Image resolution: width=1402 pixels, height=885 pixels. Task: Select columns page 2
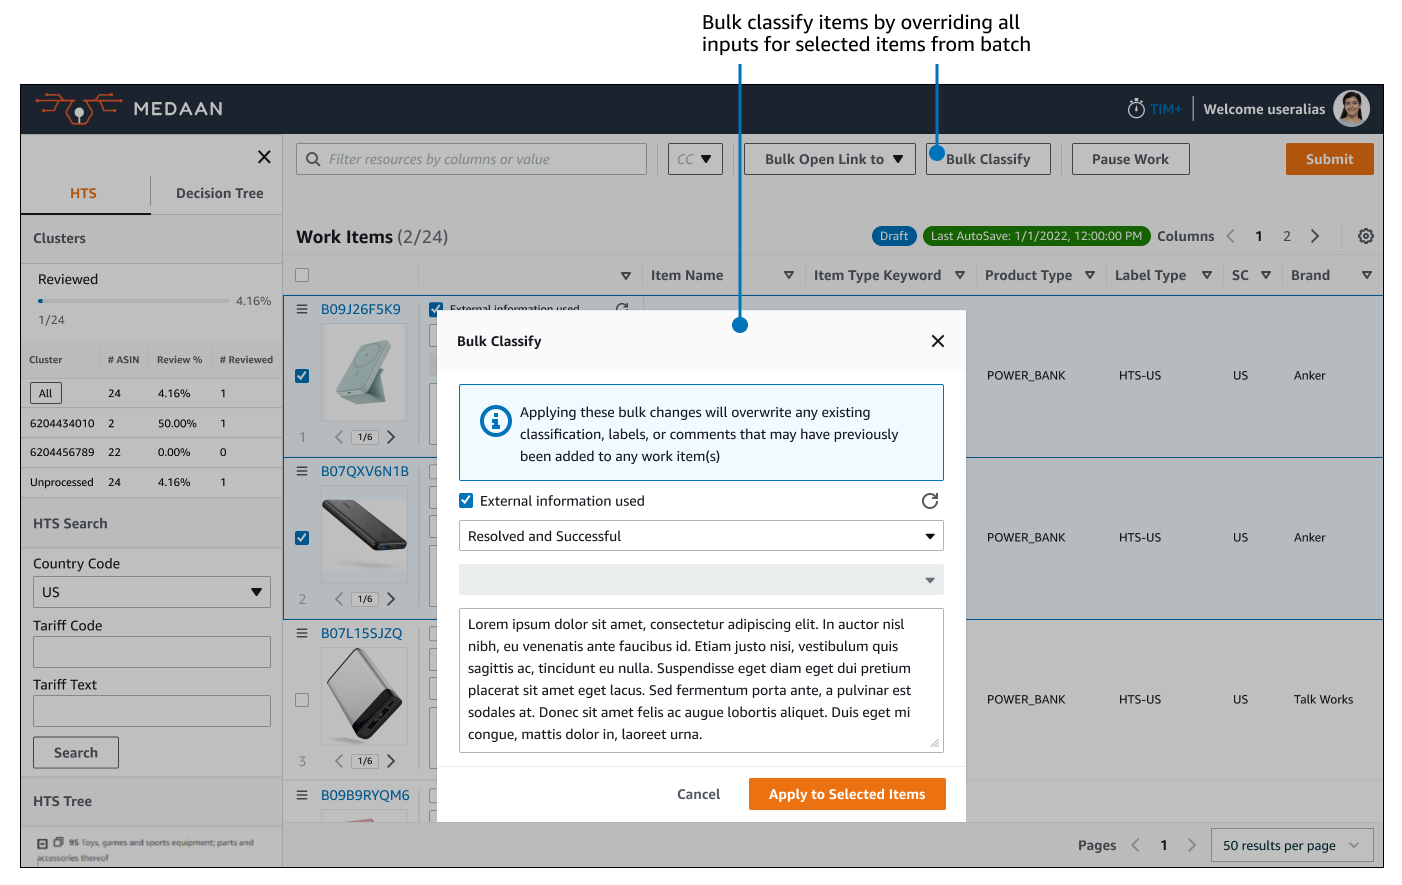(x=1287, y=236)
